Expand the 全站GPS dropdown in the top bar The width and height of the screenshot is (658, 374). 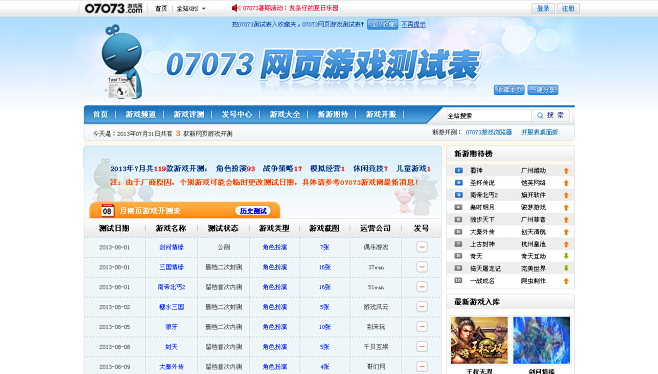[x=191, y=8]
